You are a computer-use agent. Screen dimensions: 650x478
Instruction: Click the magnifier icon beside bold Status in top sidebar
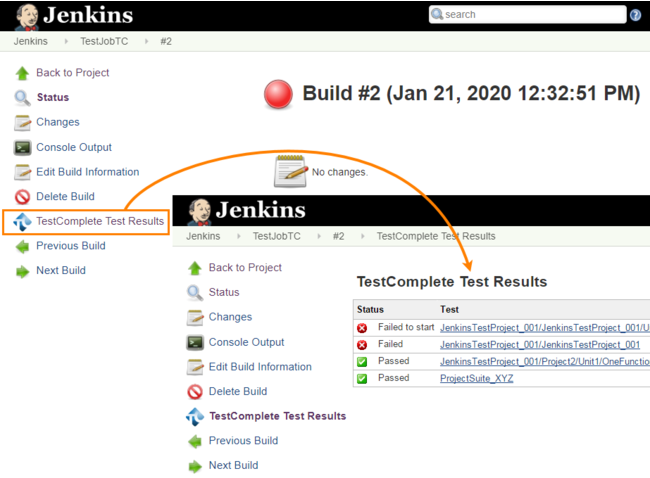pos(22,98)
